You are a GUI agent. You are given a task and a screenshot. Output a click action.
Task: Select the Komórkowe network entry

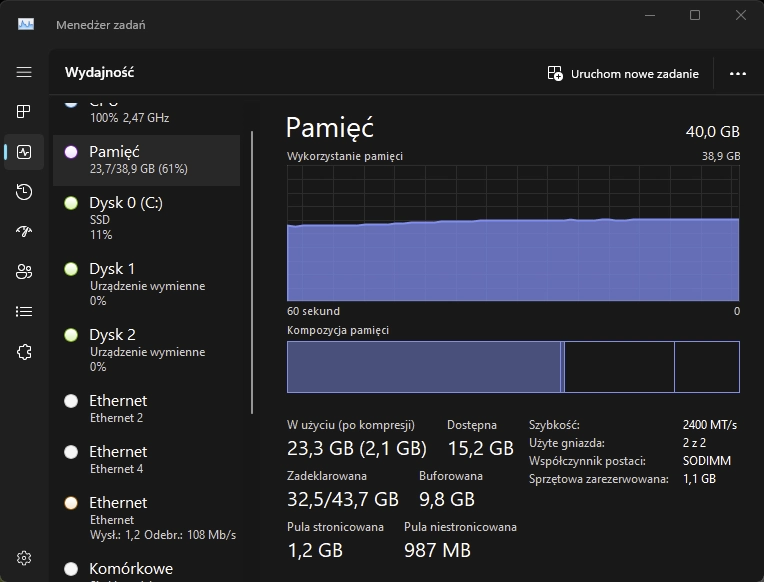click(146, 567)
